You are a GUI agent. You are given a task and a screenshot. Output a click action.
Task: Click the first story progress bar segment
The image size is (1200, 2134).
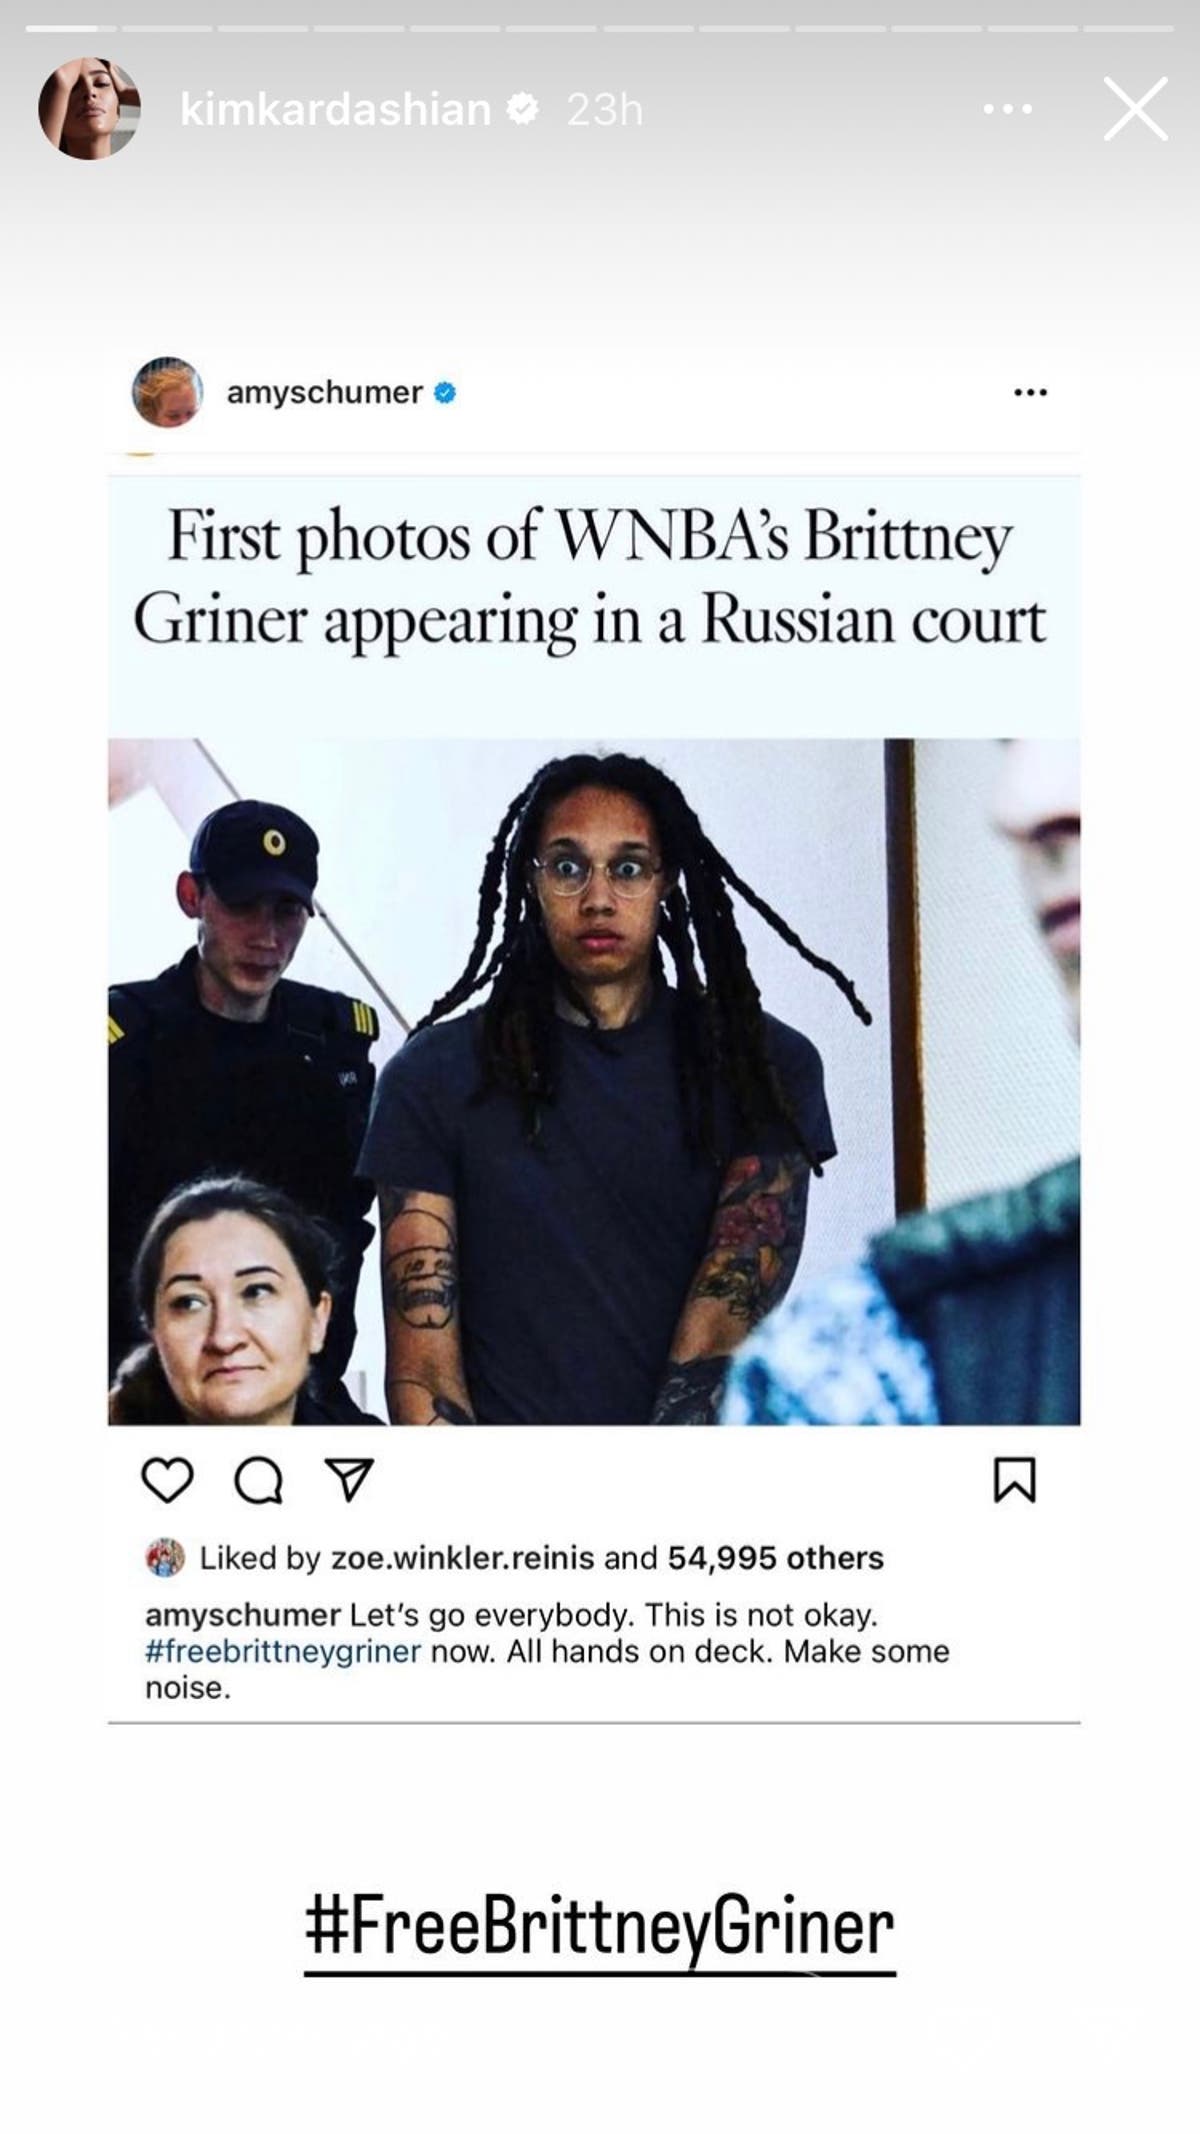(x=63, y=28)
